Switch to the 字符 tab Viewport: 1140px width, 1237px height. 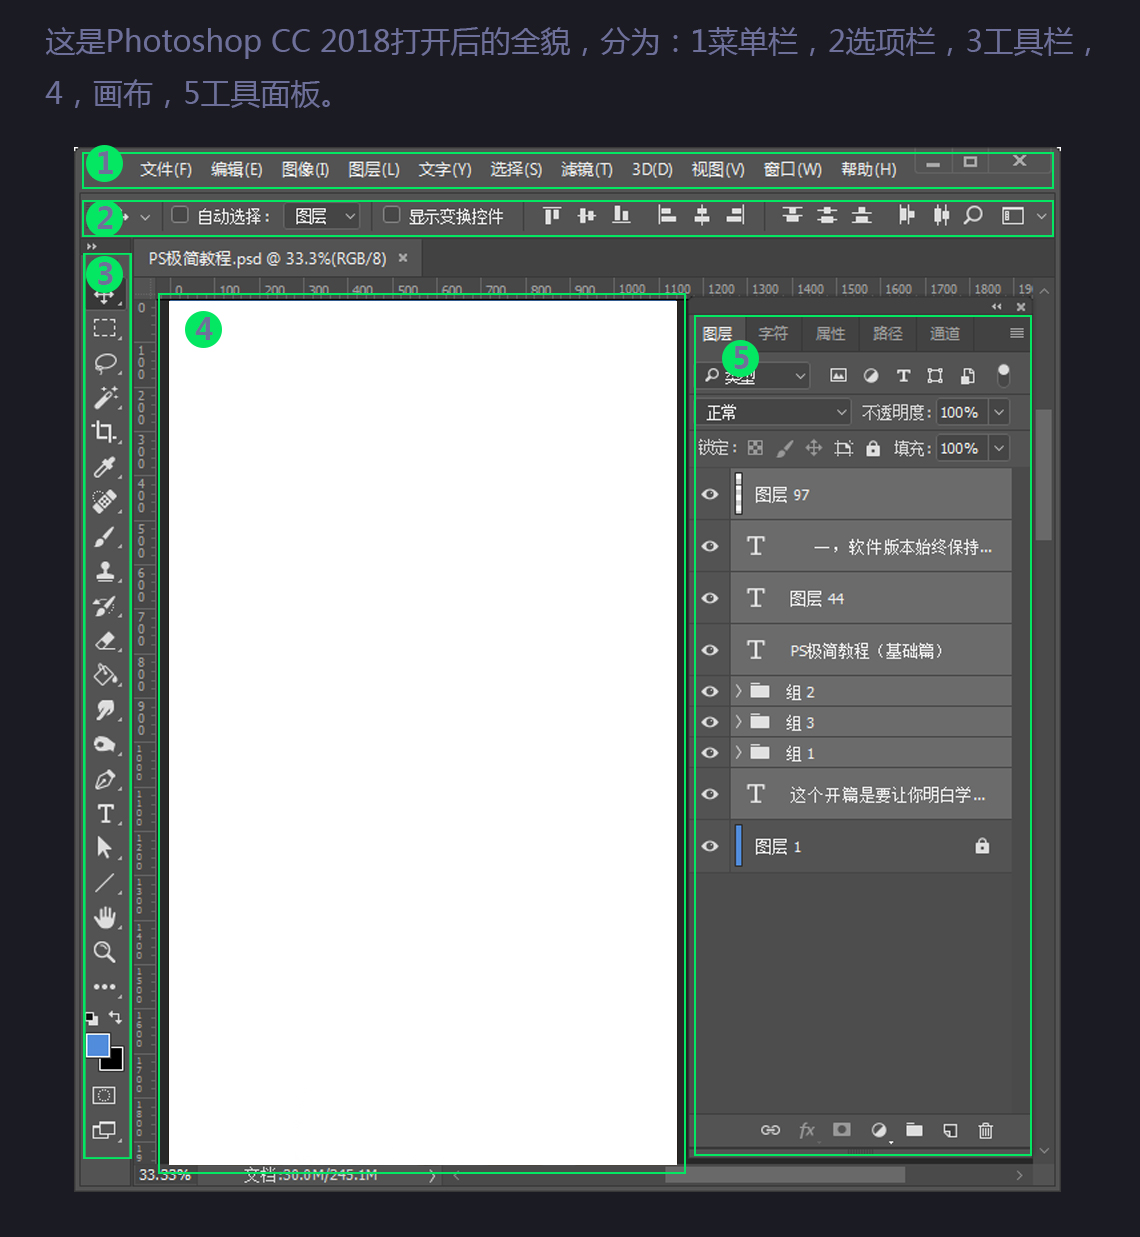[x=773, y=334]
